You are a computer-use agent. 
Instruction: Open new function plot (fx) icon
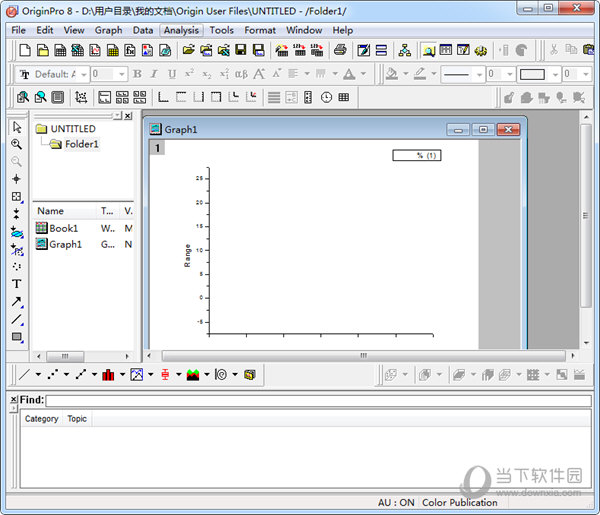click(130, 50)
